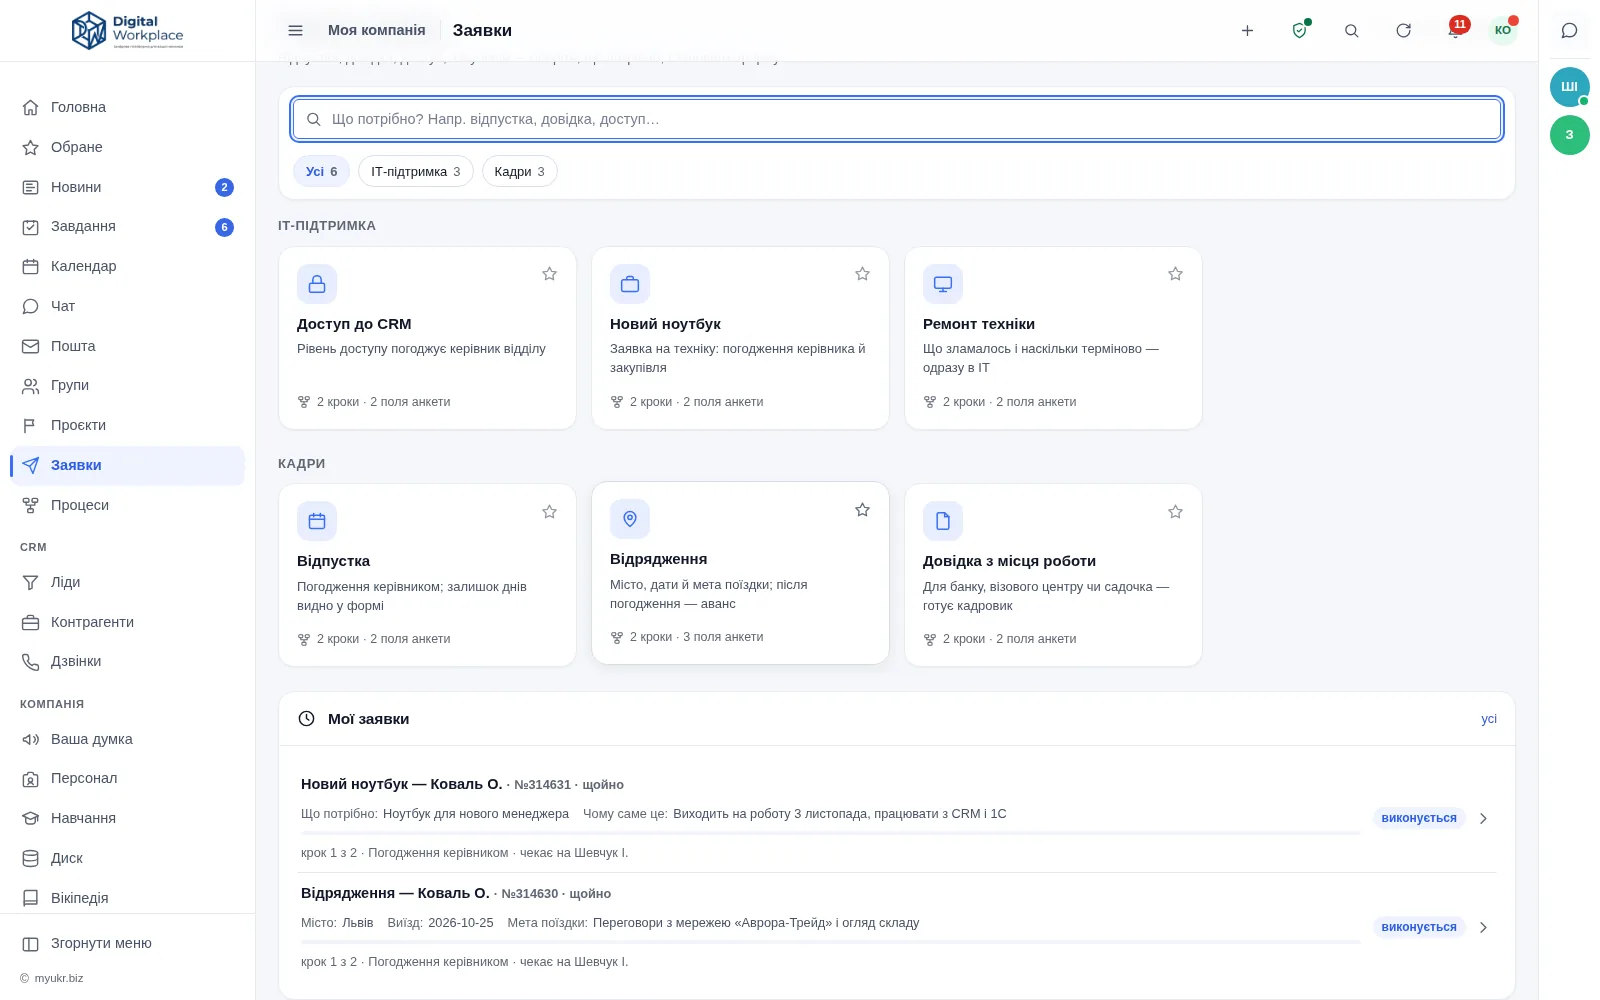This screenshot has width=1600, height=1000.
Task: Open the усі link in Мої заявки
Action: [x=1489, y=719]
